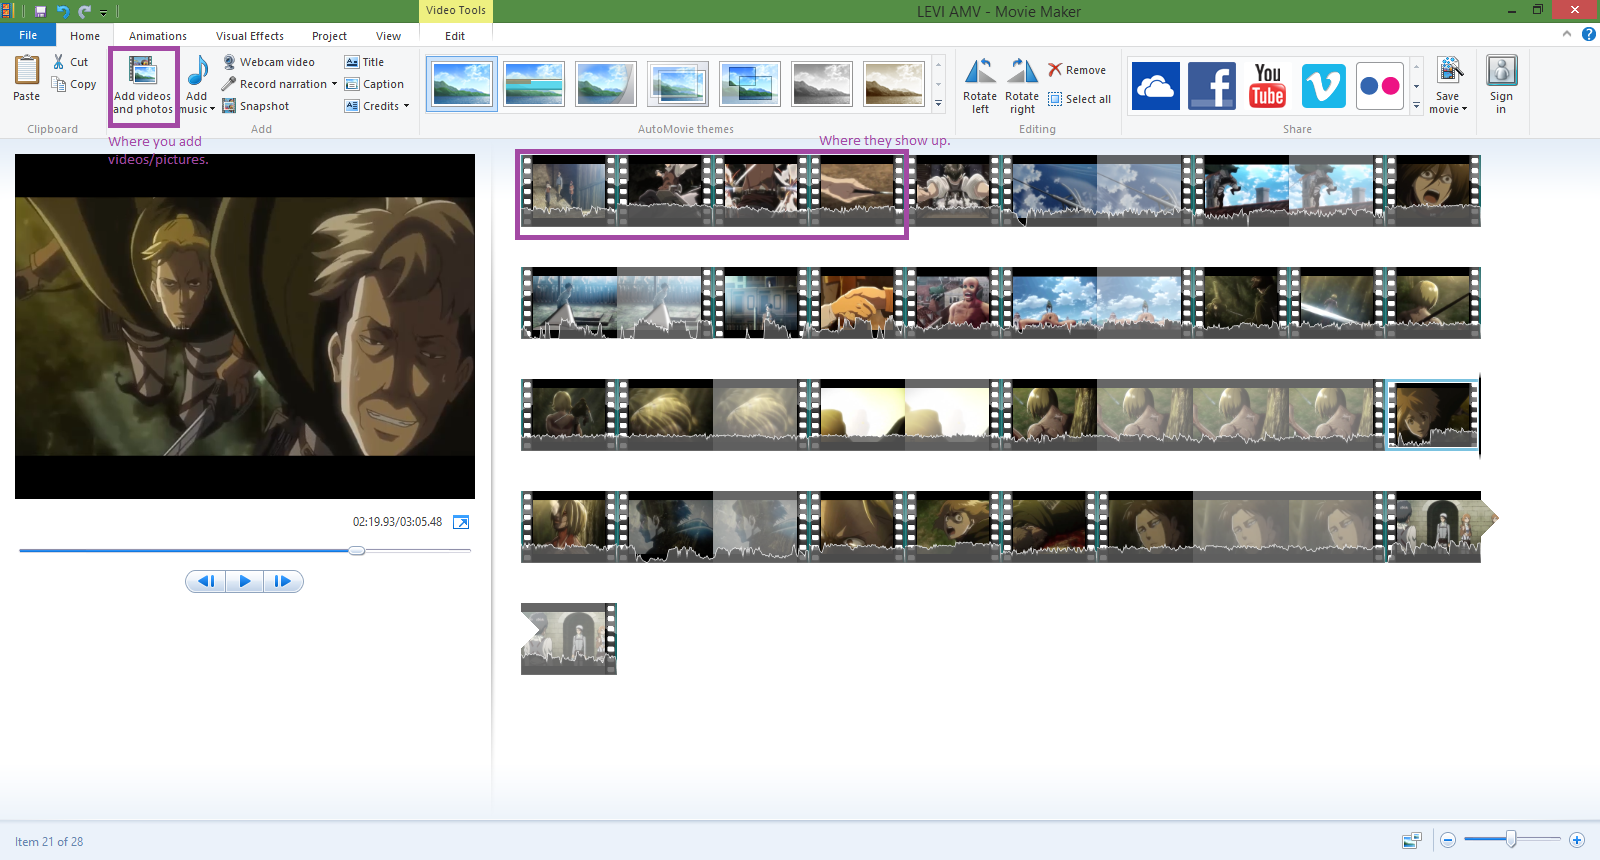1600x860 pixels.
Task: Zoom out the timeline thumbnails
Action: click(x=1448, y=840)
